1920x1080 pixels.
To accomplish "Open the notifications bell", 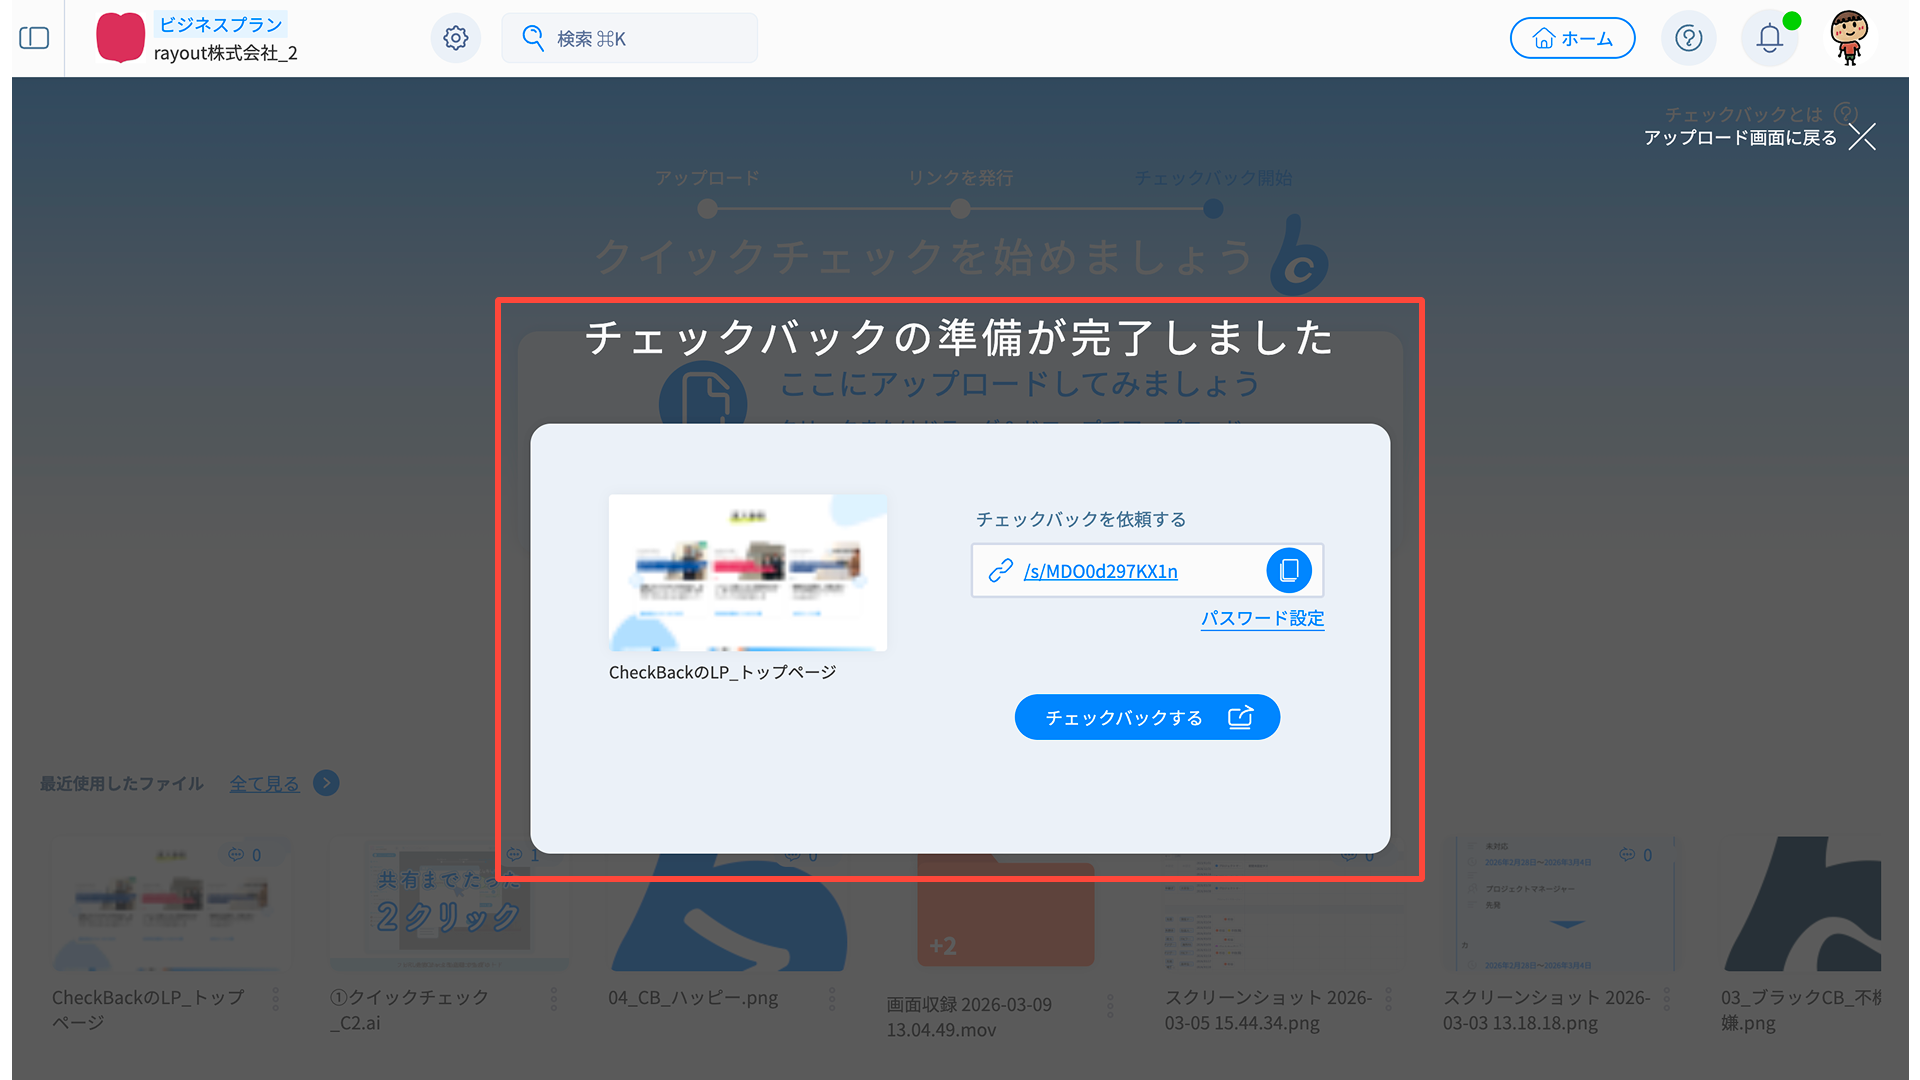I will click(x=1769, y=38).
